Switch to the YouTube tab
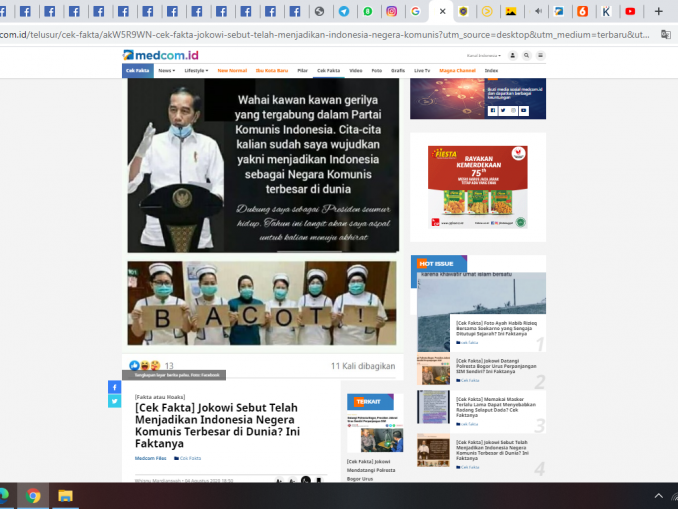The width and height of the screenshot is (678, 509). coord(630,12)
